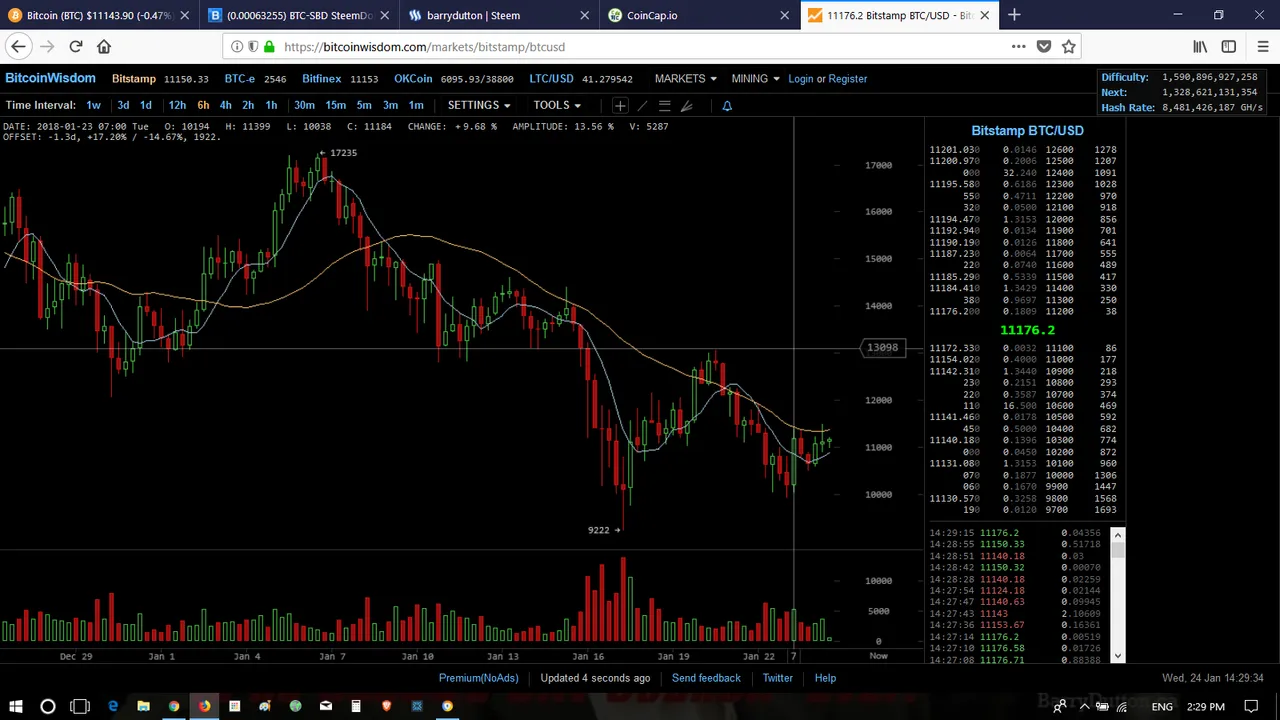This screenshot has width=1280, height=720.
Task: Set time interval to 30m
Action: (x=304, y=105)
